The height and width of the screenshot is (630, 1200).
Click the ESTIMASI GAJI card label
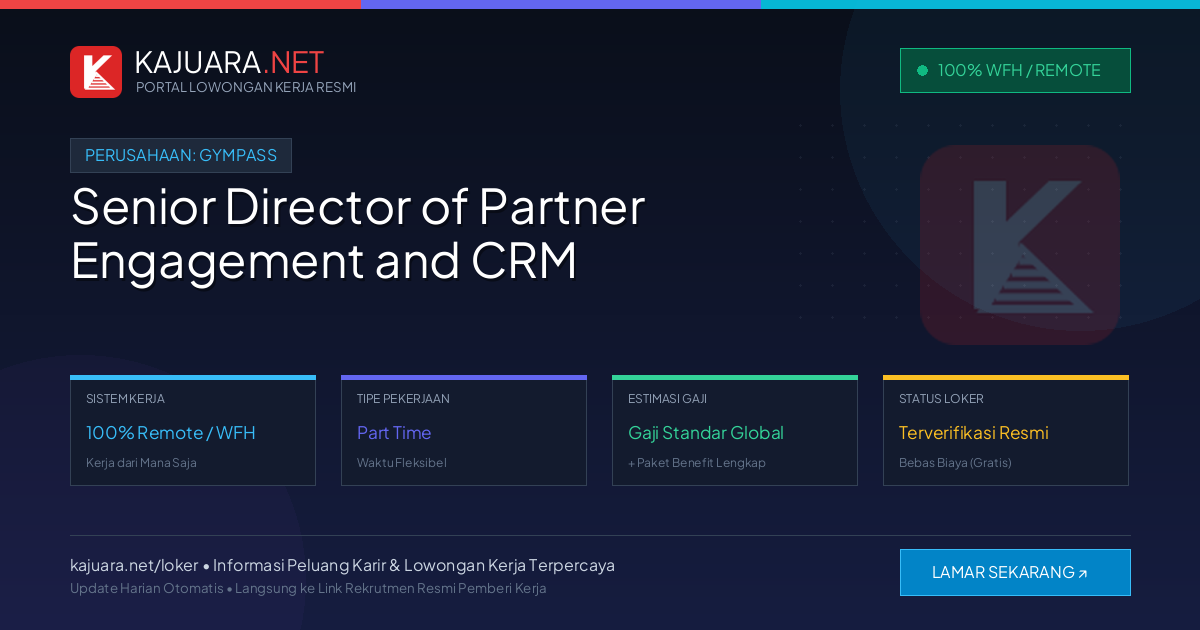click(x=667, y=398)
